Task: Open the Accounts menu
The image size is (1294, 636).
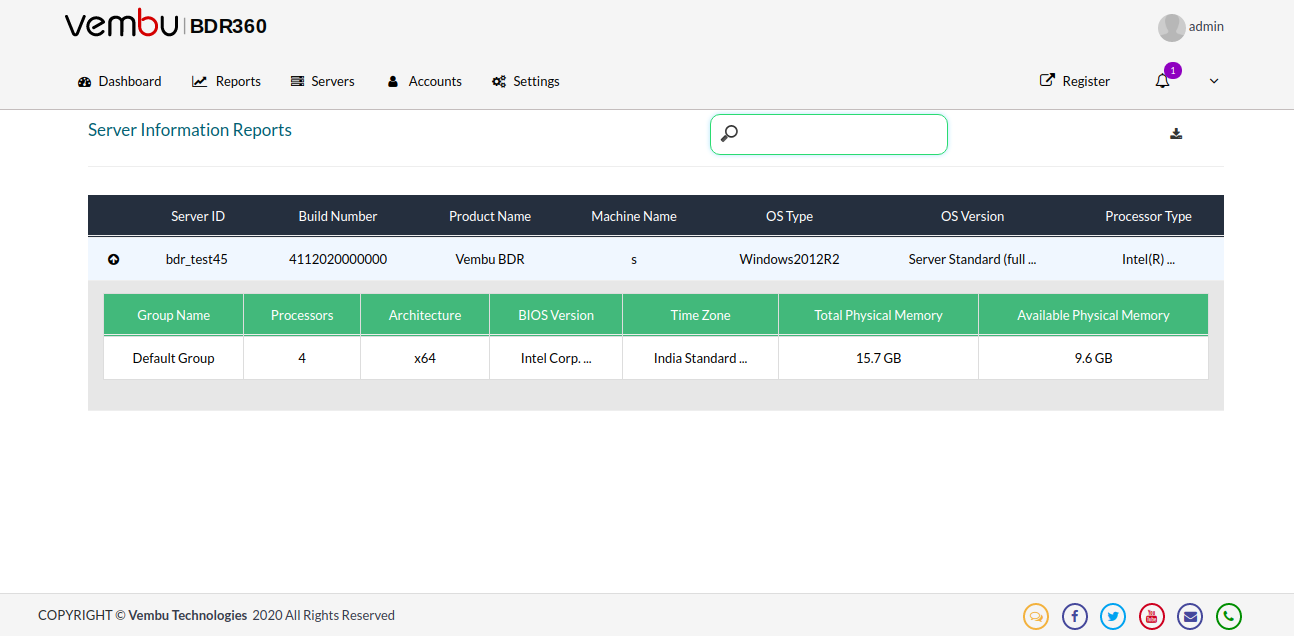Action: pos(424,81)
